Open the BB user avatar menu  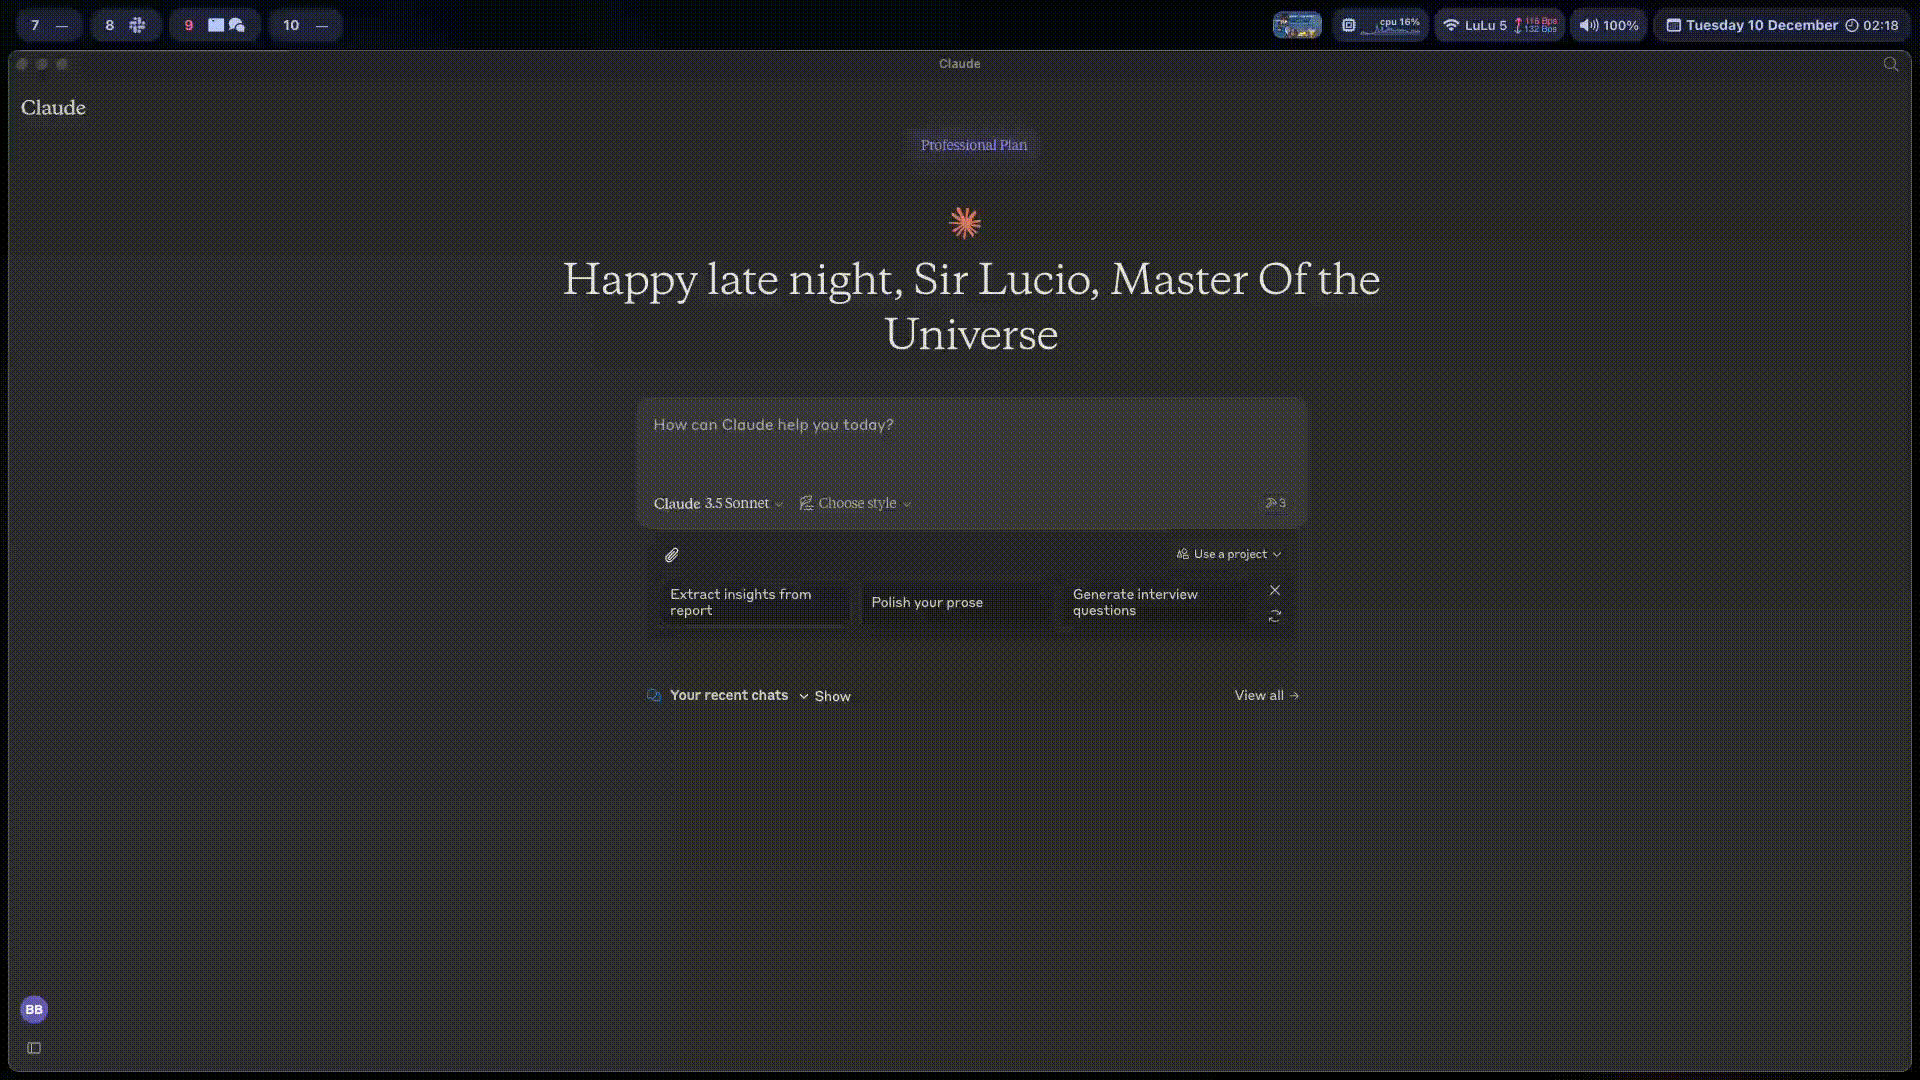pyautogui.click(x=34, y=1009)
